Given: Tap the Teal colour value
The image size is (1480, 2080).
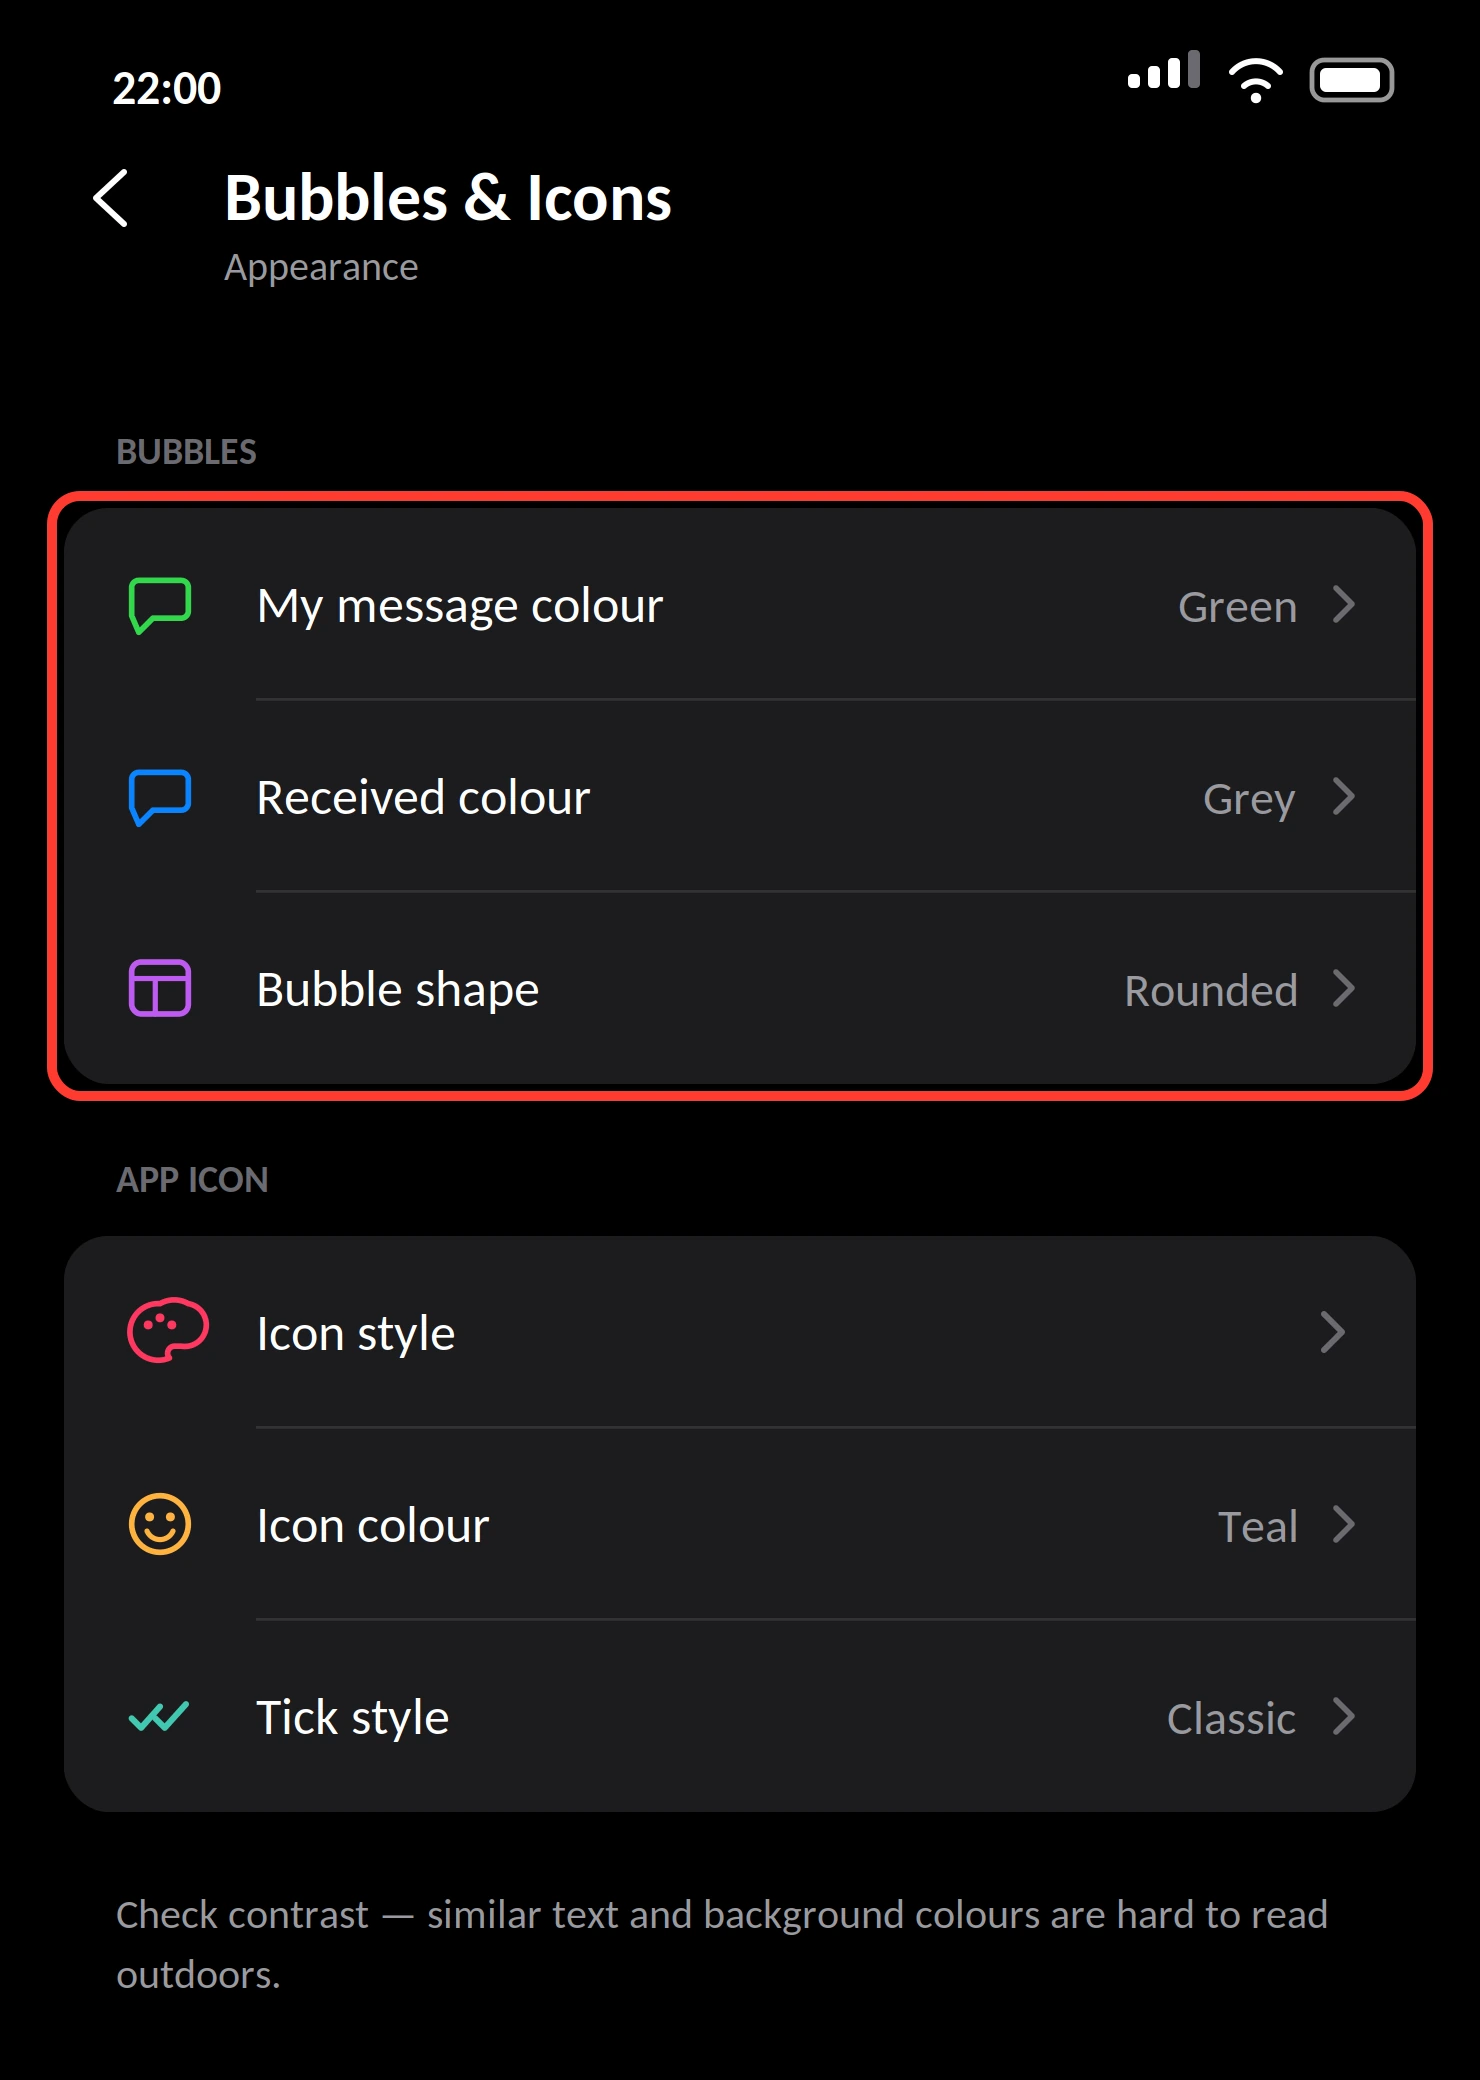Looking at the screenshot, I should coord(1257,1526).
